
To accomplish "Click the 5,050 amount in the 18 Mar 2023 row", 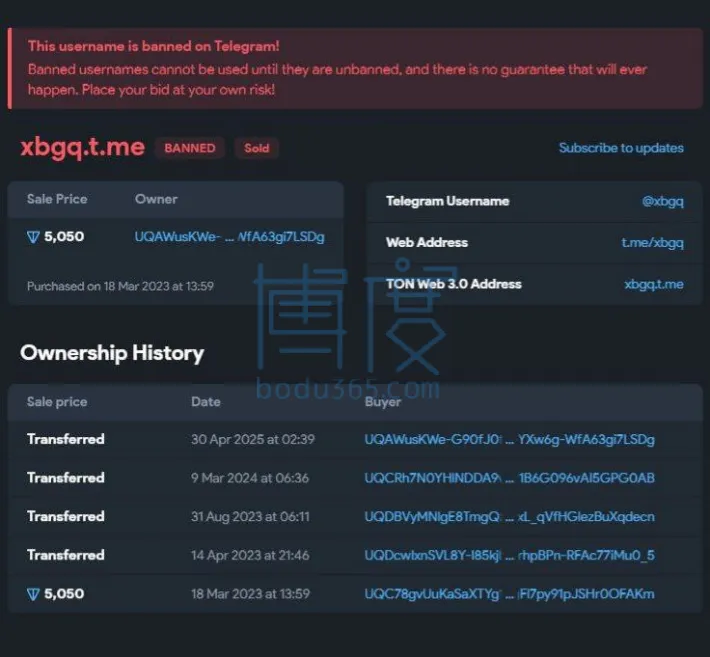I will [64, 594].
